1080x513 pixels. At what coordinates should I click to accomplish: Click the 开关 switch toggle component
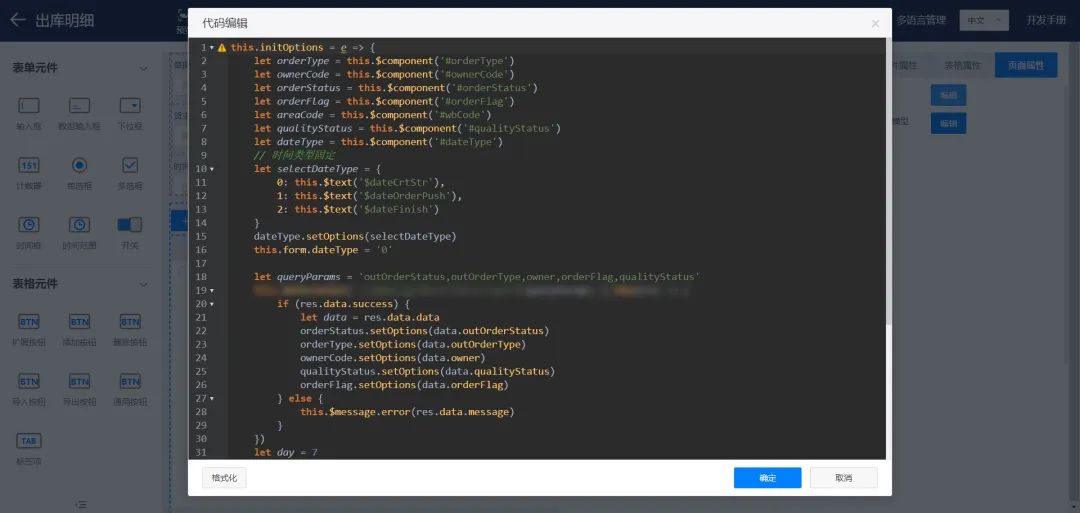[x=130, y=225]
